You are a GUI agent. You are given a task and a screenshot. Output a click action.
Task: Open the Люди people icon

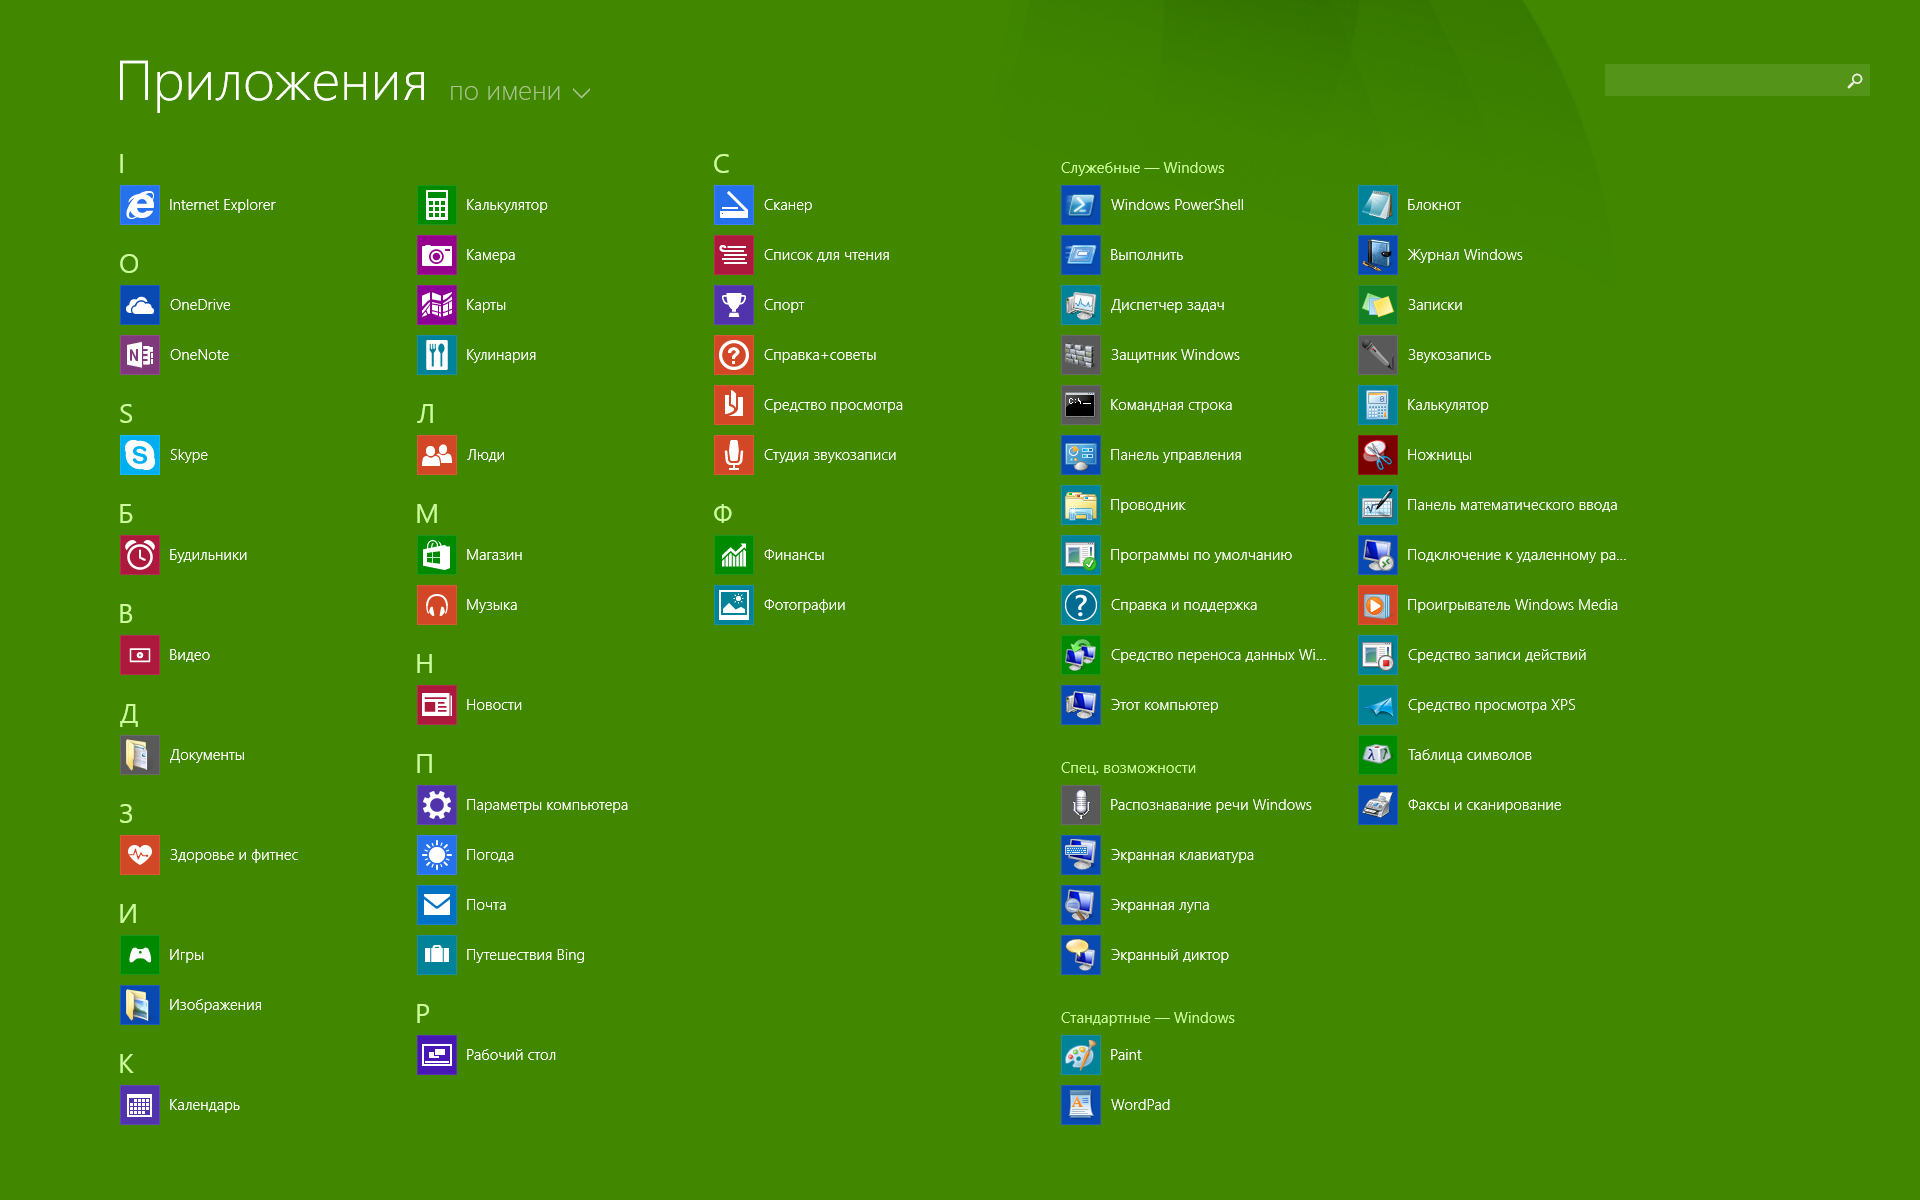tap(437, 455)
